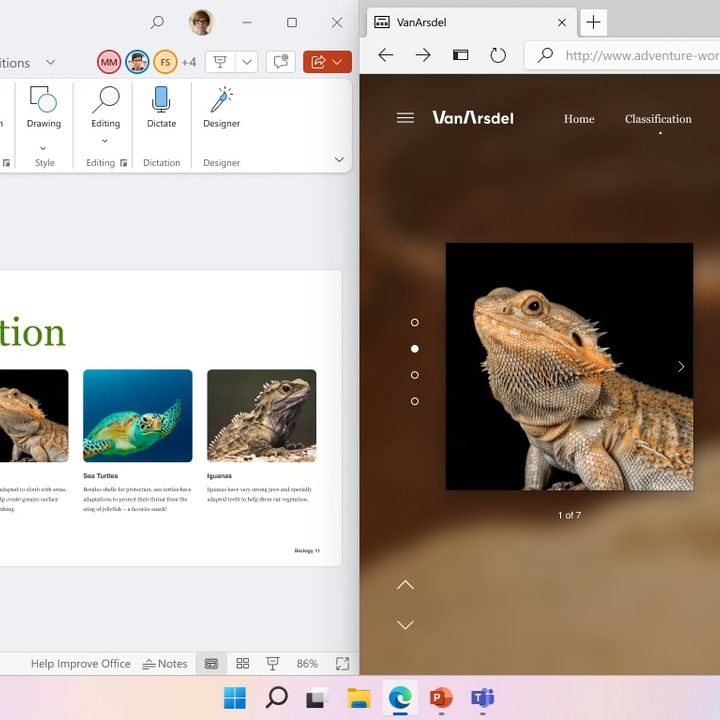Show the +4 additional collaborators
The width and height of the screenshot is (720, 720).
[189, 62]
